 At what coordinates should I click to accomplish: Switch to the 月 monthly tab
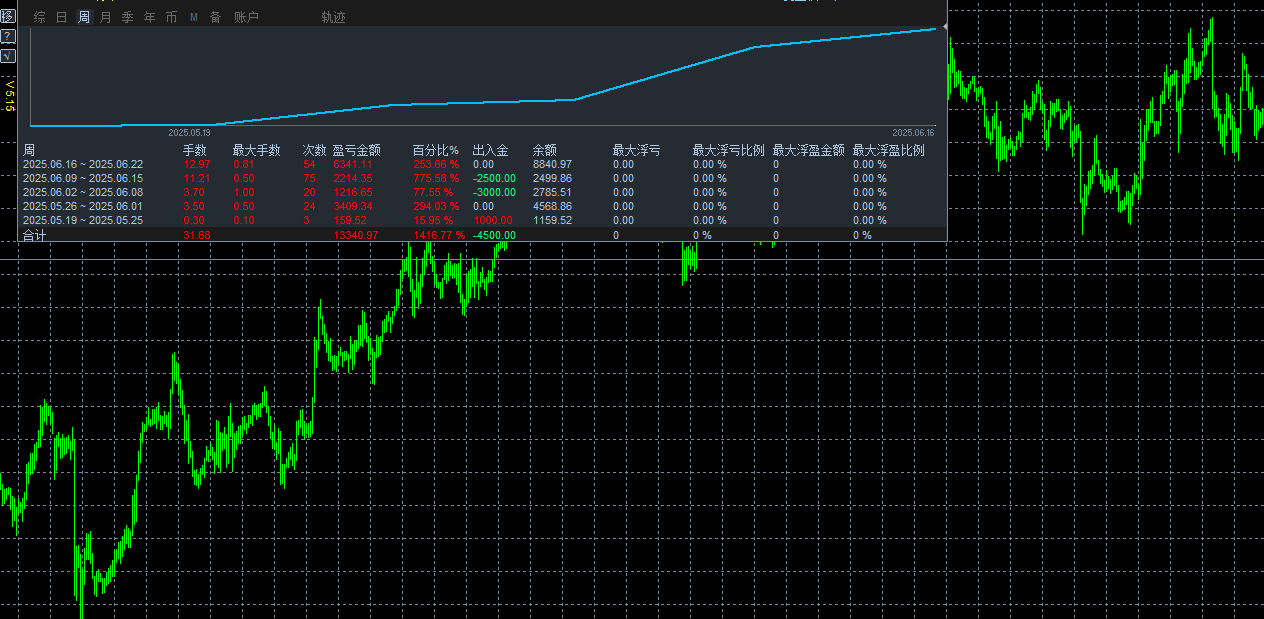coord(106,17)
